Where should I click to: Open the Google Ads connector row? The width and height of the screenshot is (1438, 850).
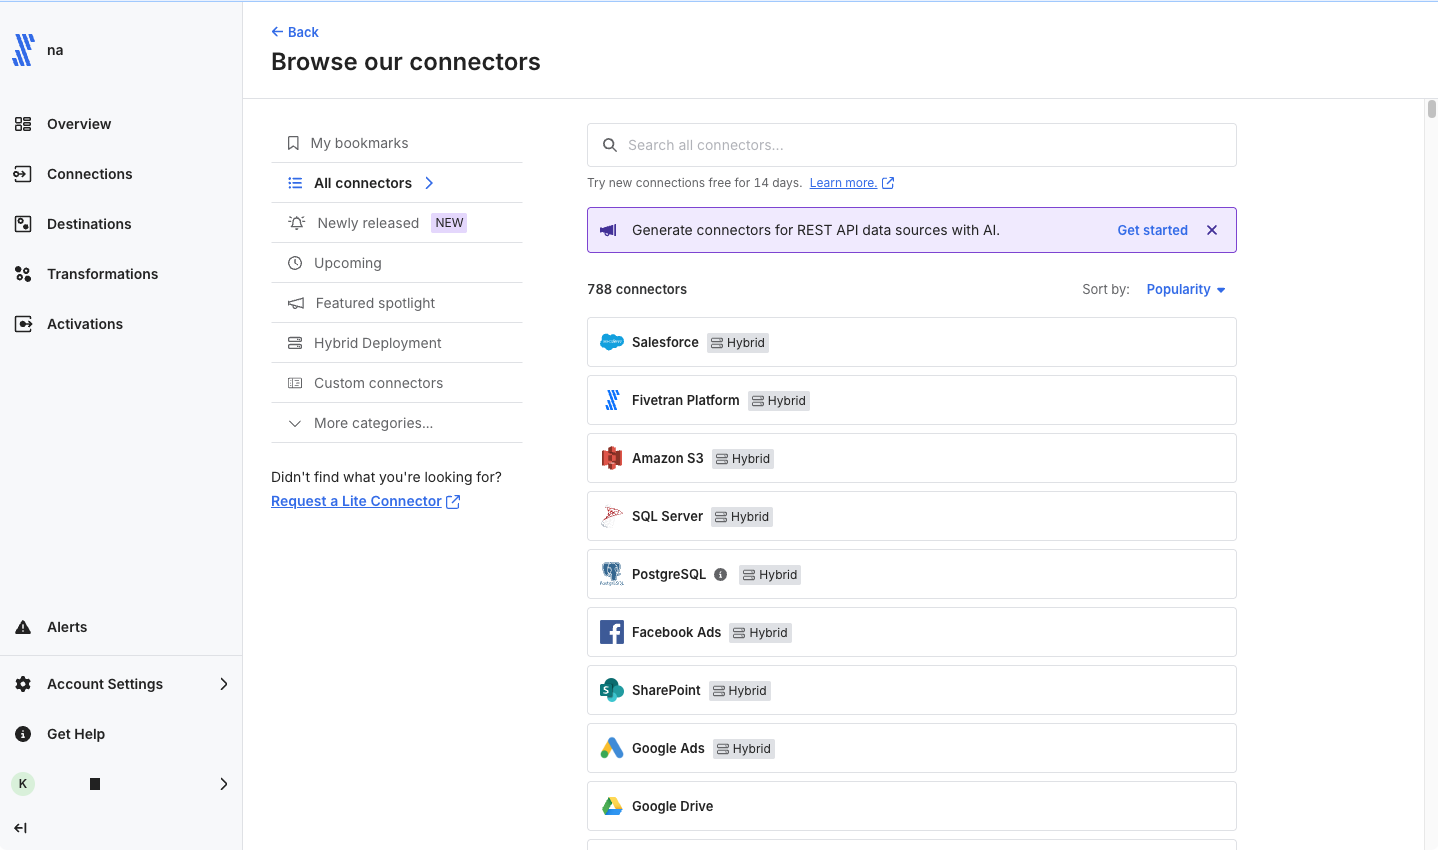(x=912, y=748)
